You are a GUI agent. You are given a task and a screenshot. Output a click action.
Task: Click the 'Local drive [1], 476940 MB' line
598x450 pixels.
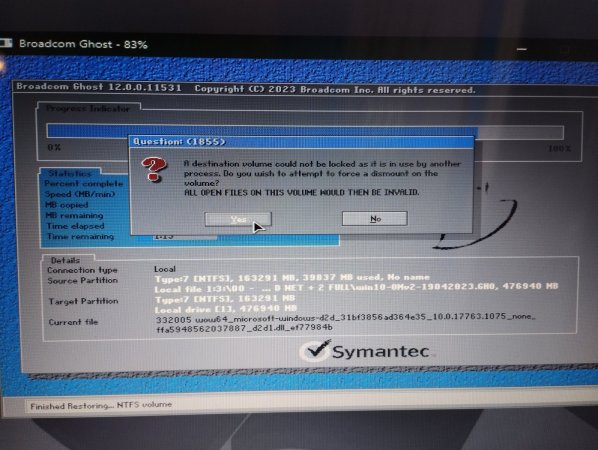point(226,309)
